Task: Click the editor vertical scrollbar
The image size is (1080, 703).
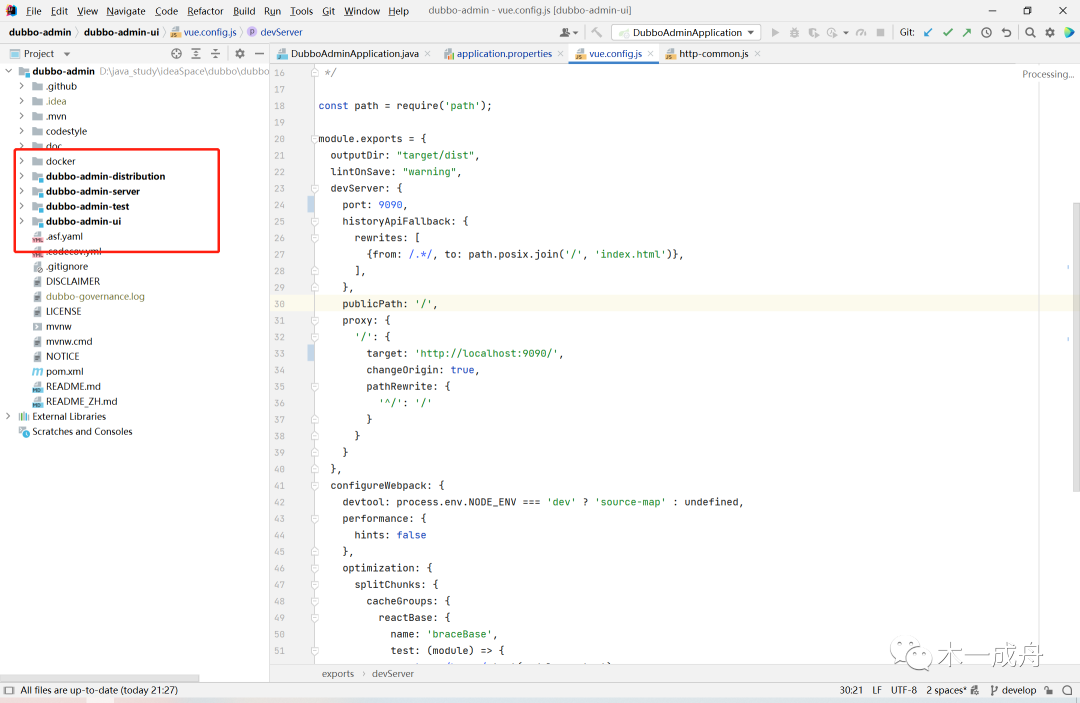Action: (1076, 348)
